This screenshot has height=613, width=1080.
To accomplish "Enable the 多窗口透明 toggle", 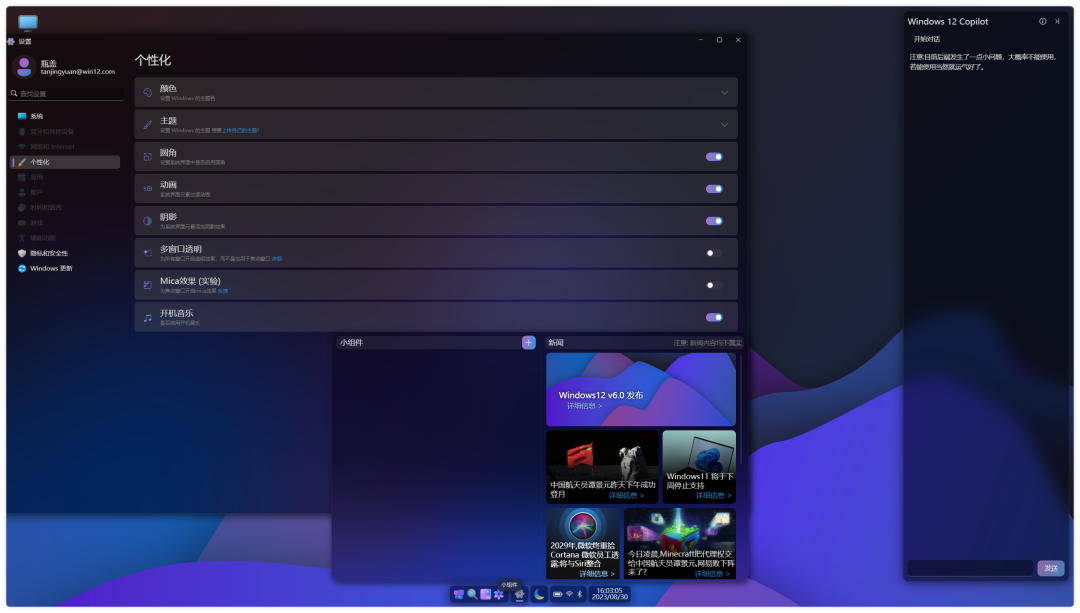I will point(714,253).
